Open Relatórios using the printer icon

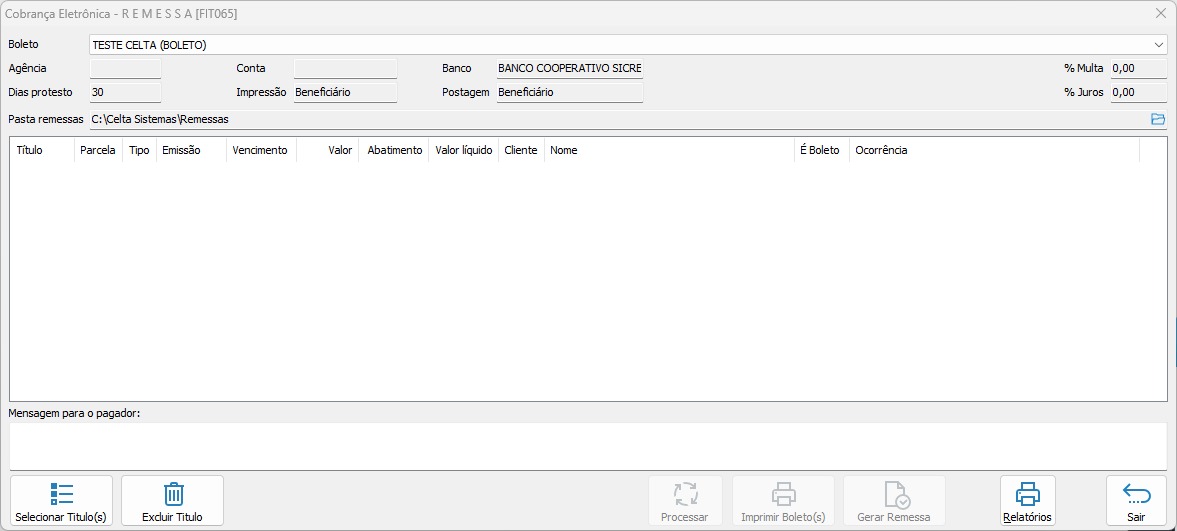[1027, 494]
